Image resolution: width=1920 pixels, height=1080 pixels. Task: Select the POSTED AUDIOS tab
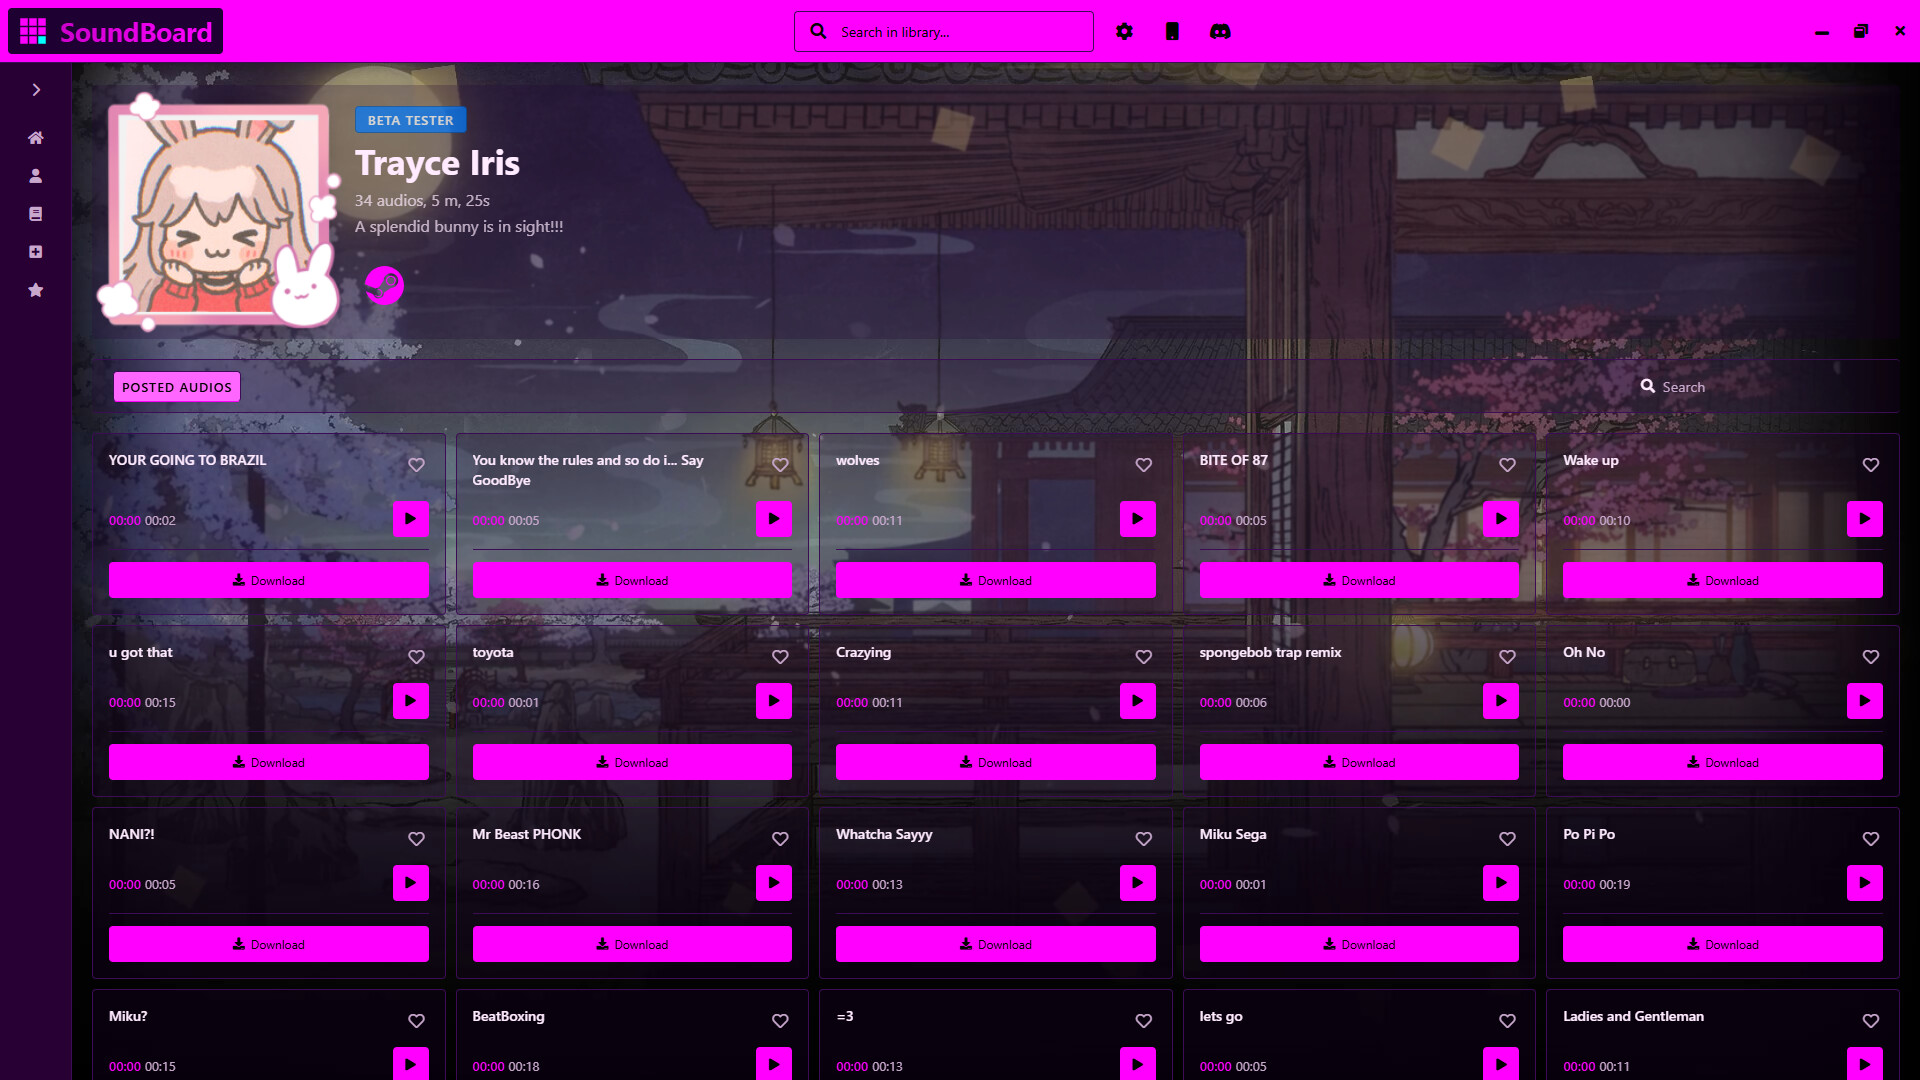pyautogui.click(x=176, y=386)
